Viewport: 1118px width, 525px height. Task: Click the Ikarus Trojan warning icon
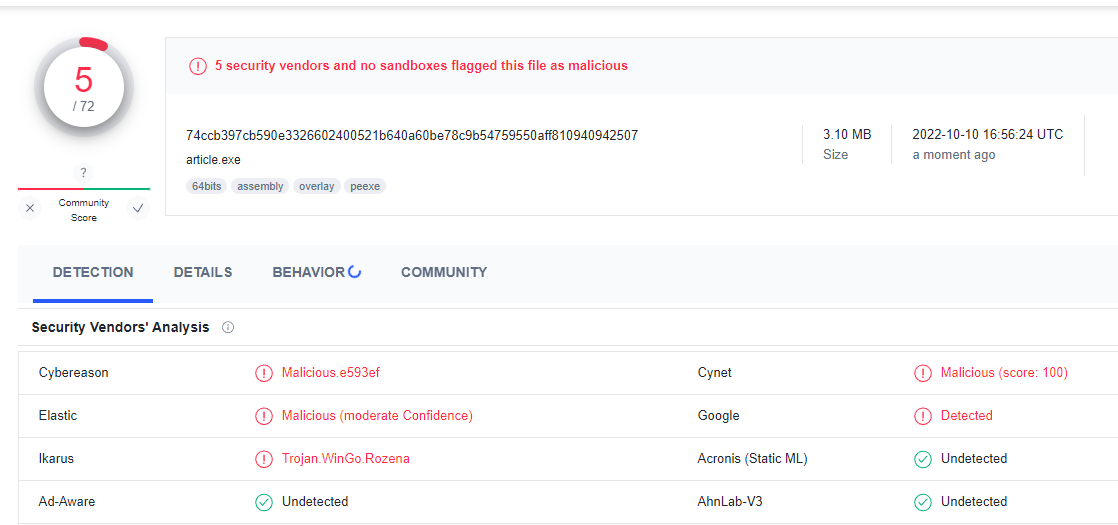pyautogui.click(x=264, y=459)
